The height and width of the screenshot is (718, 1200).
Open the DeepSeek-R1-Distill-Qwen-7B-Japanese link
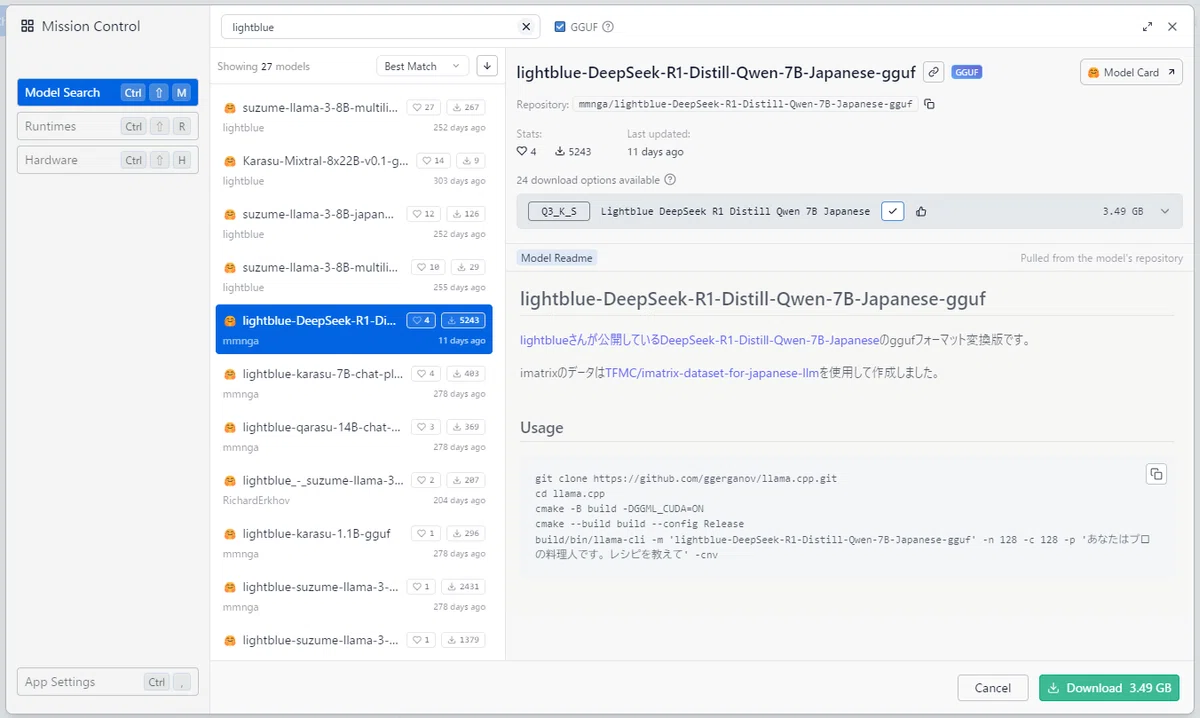coord(769,340)
